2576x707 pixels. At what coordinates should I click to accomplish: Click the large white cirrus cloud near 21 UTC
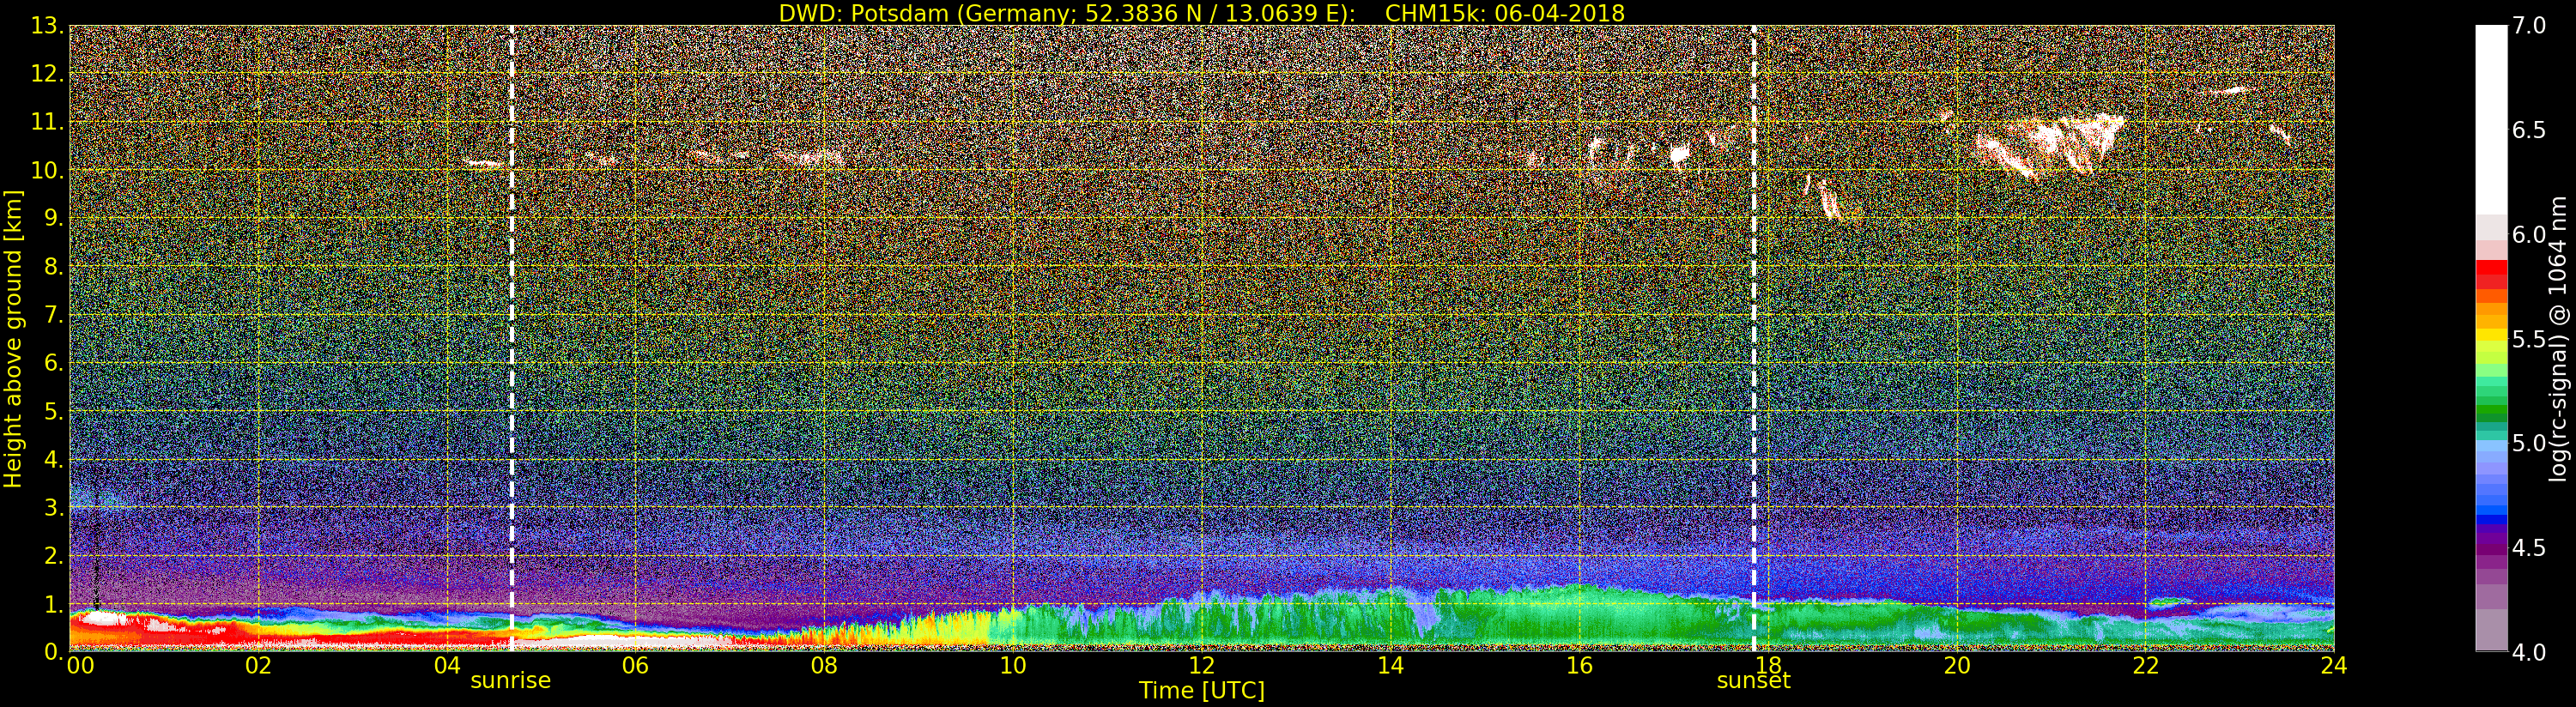(2050, 145)
